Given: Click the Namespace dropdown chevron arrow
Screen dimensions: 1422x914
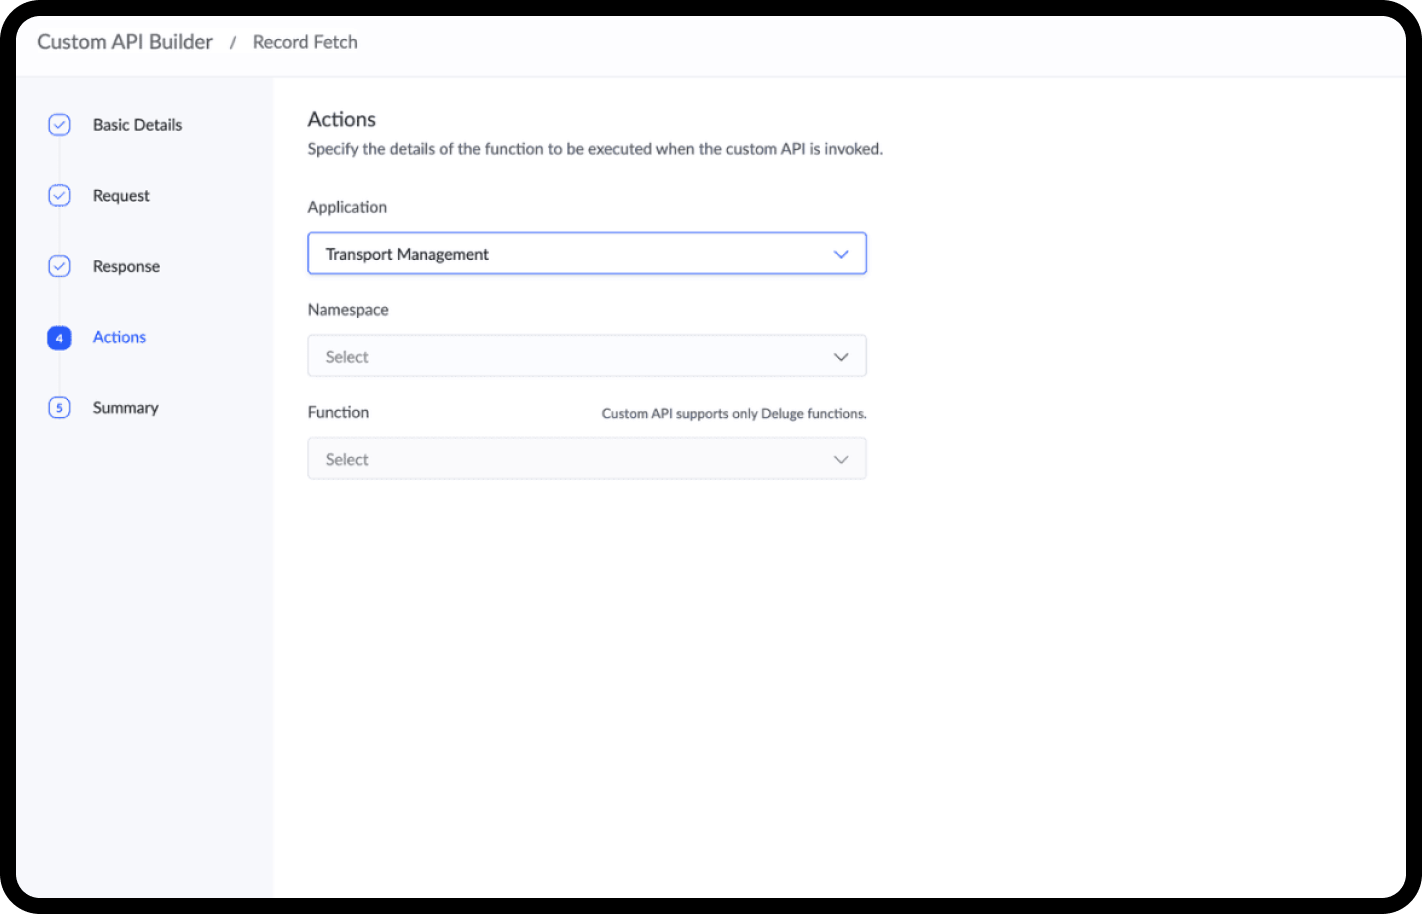Looking at the screenshot, I should pyautogui.click(x=841, y=357).
